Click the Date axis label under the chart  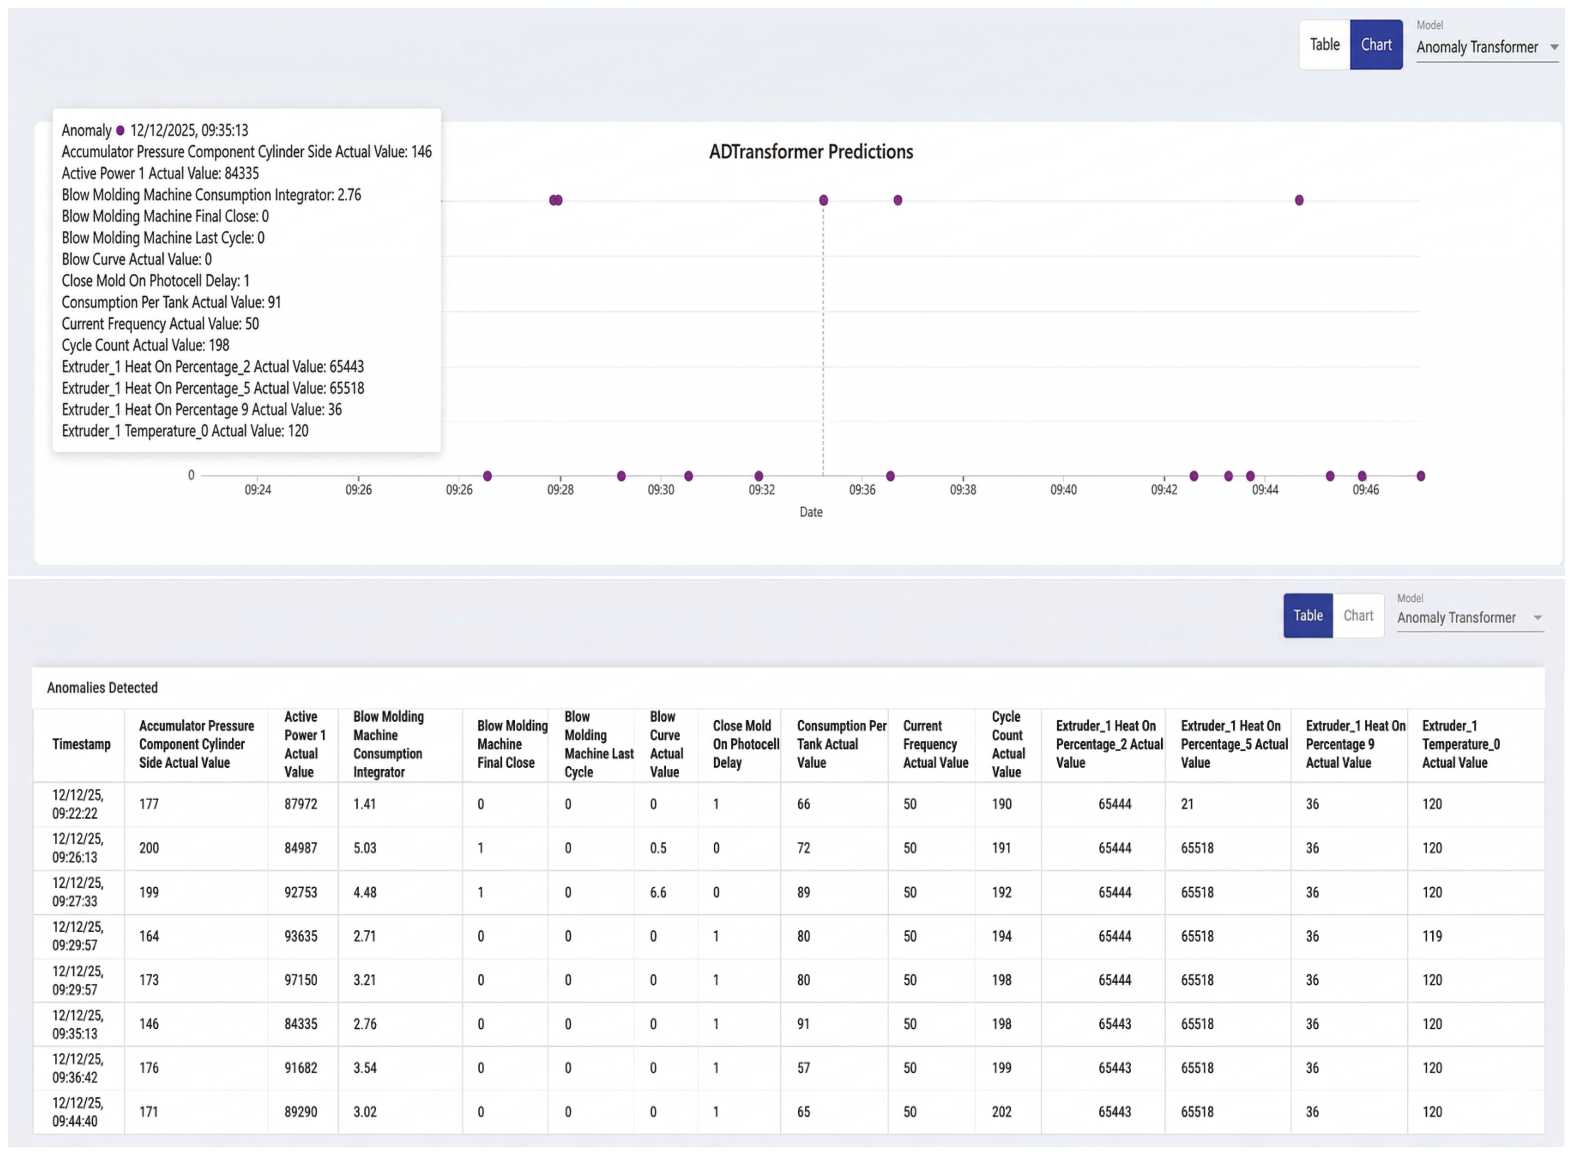[811, 512]
